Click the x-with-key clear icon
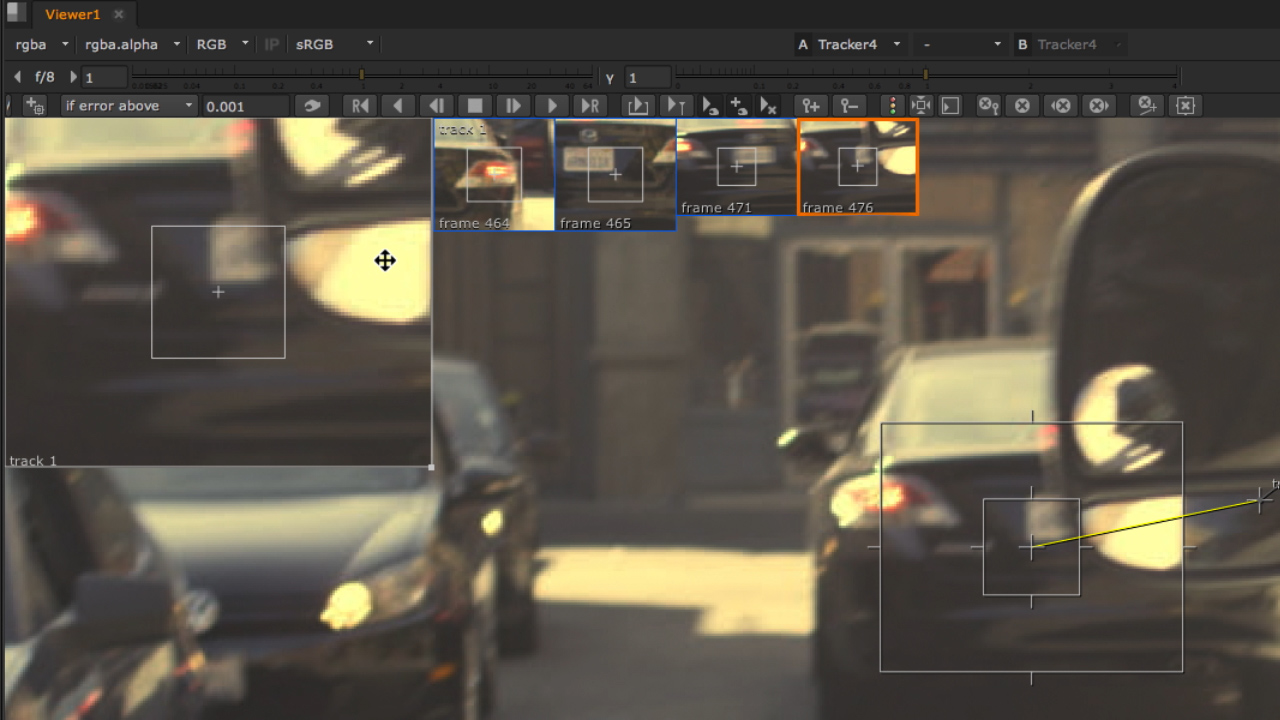This screenshot has height=720, width=1280. coord(988,105)
